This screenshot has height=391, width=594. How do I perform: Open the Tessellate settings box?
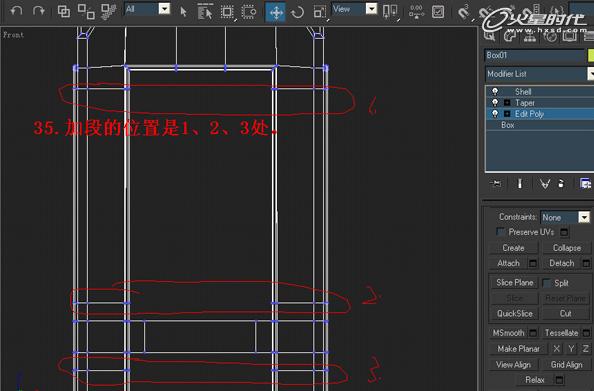point(586,333)
